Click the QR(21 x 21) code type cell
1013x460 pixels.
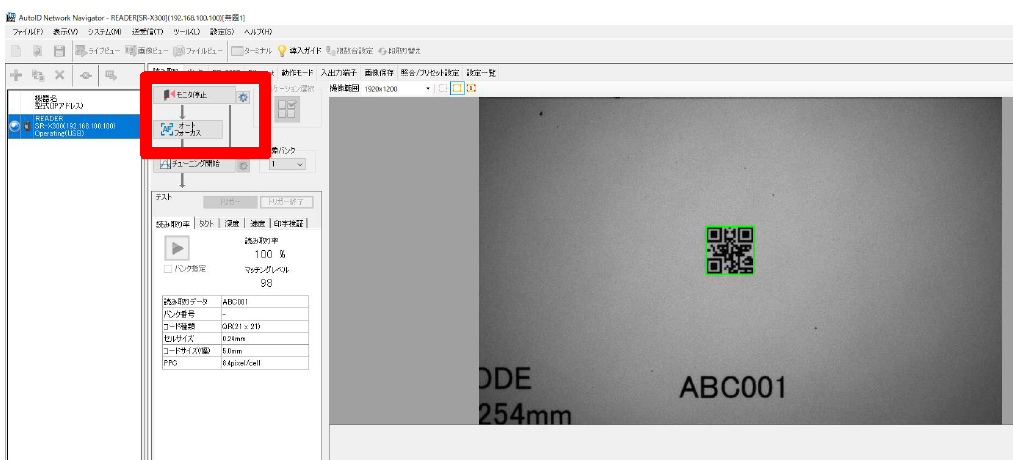264,326
